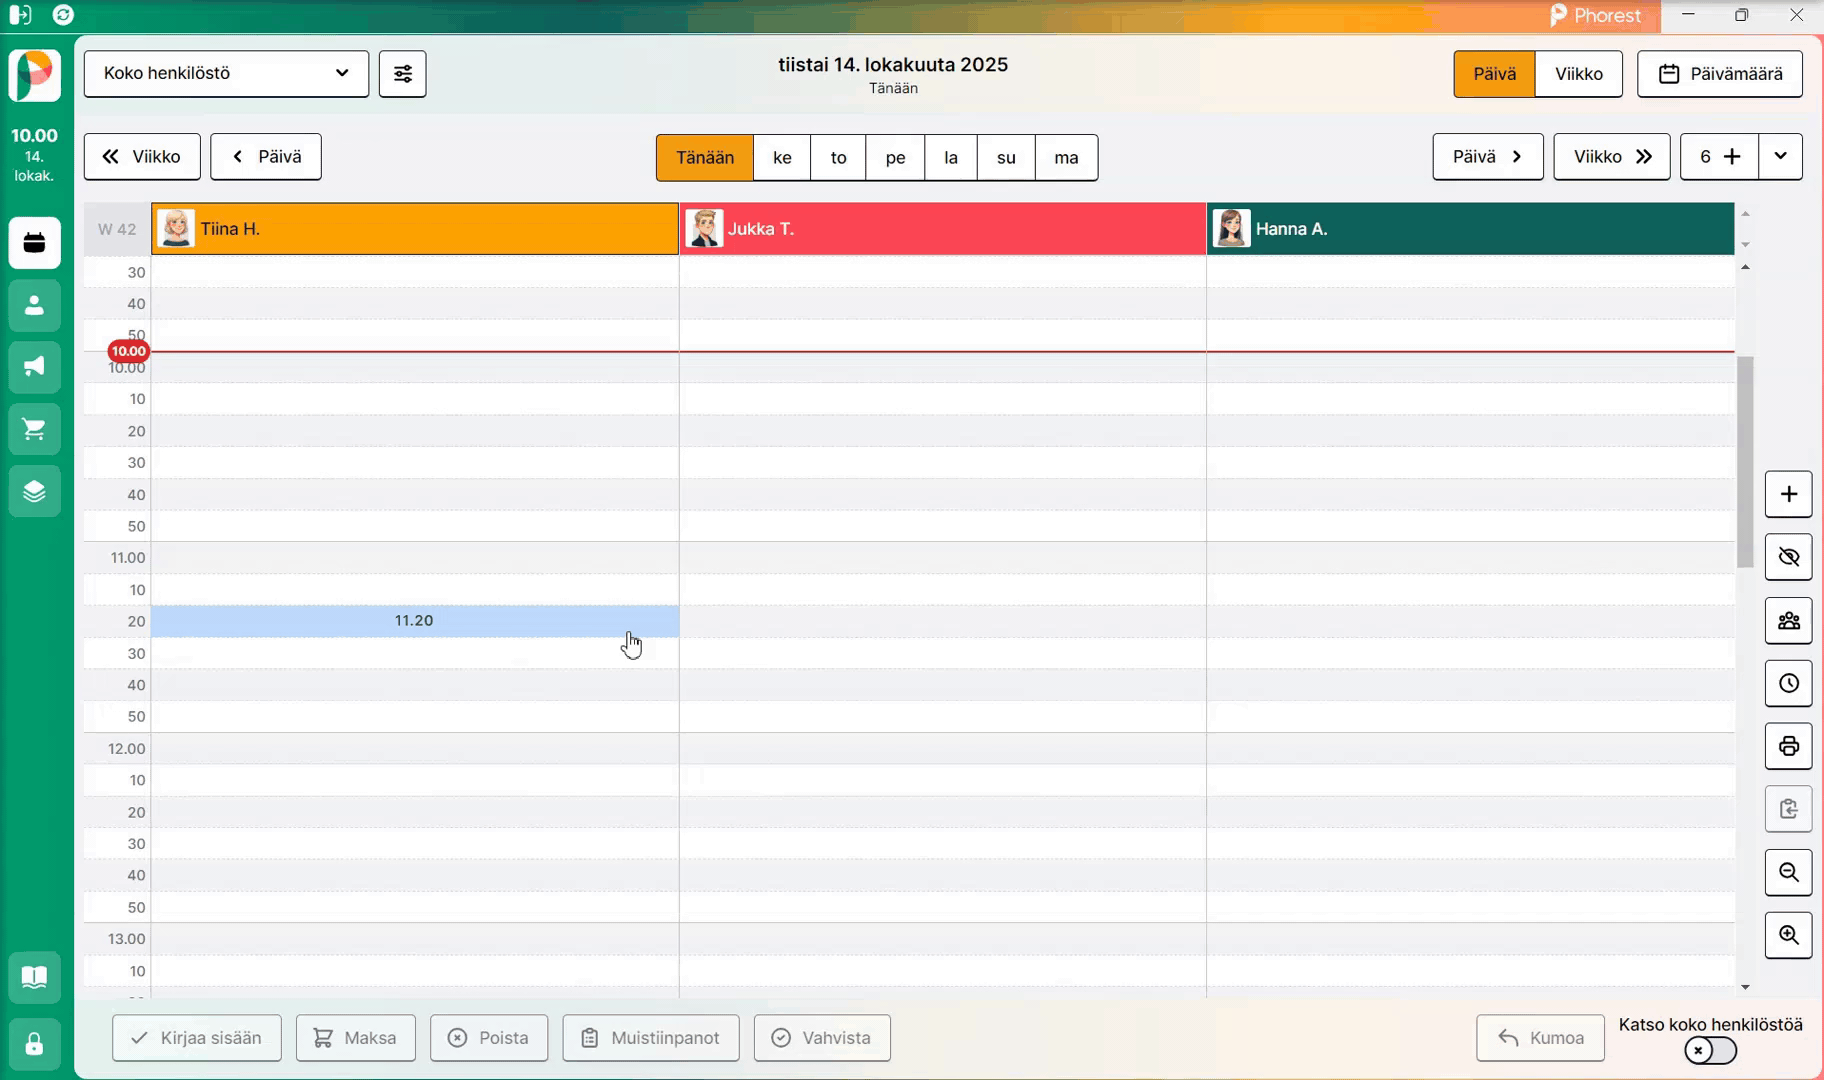Toggle the Katso koko henkilöstöä switch
The image size is (1824, 1080).
click(1710, 1051)
